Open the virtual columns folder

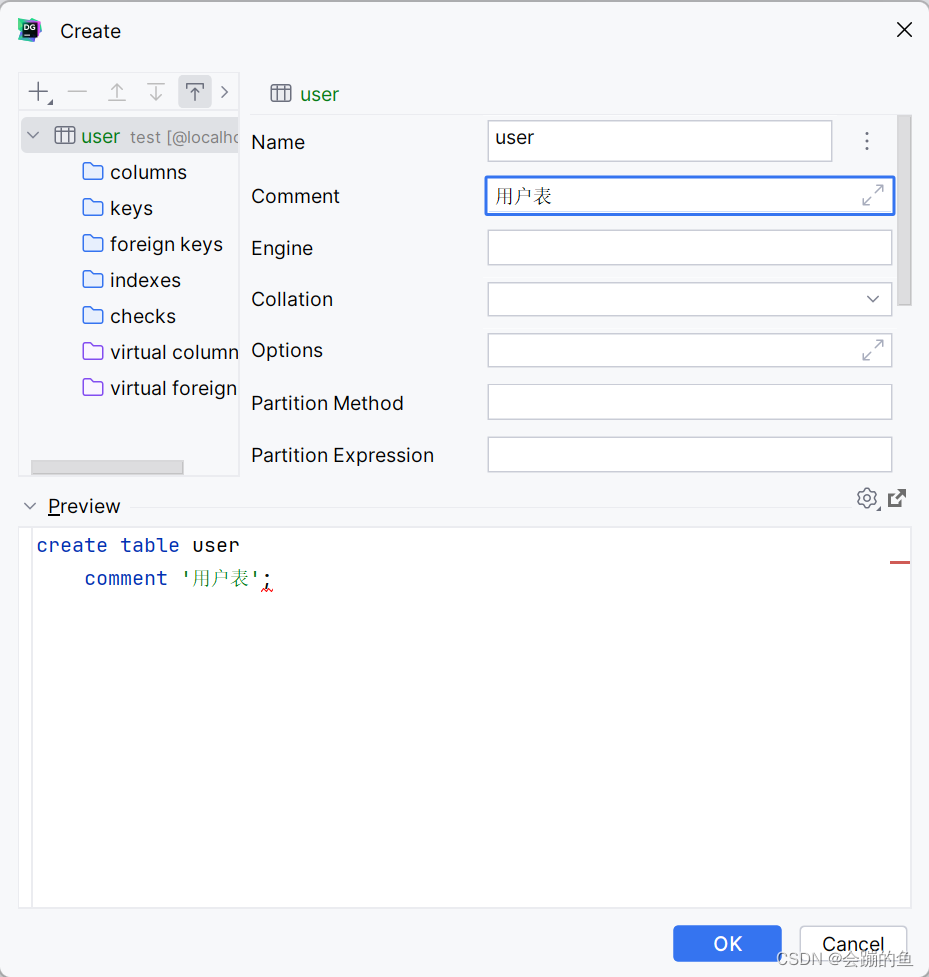160,352
